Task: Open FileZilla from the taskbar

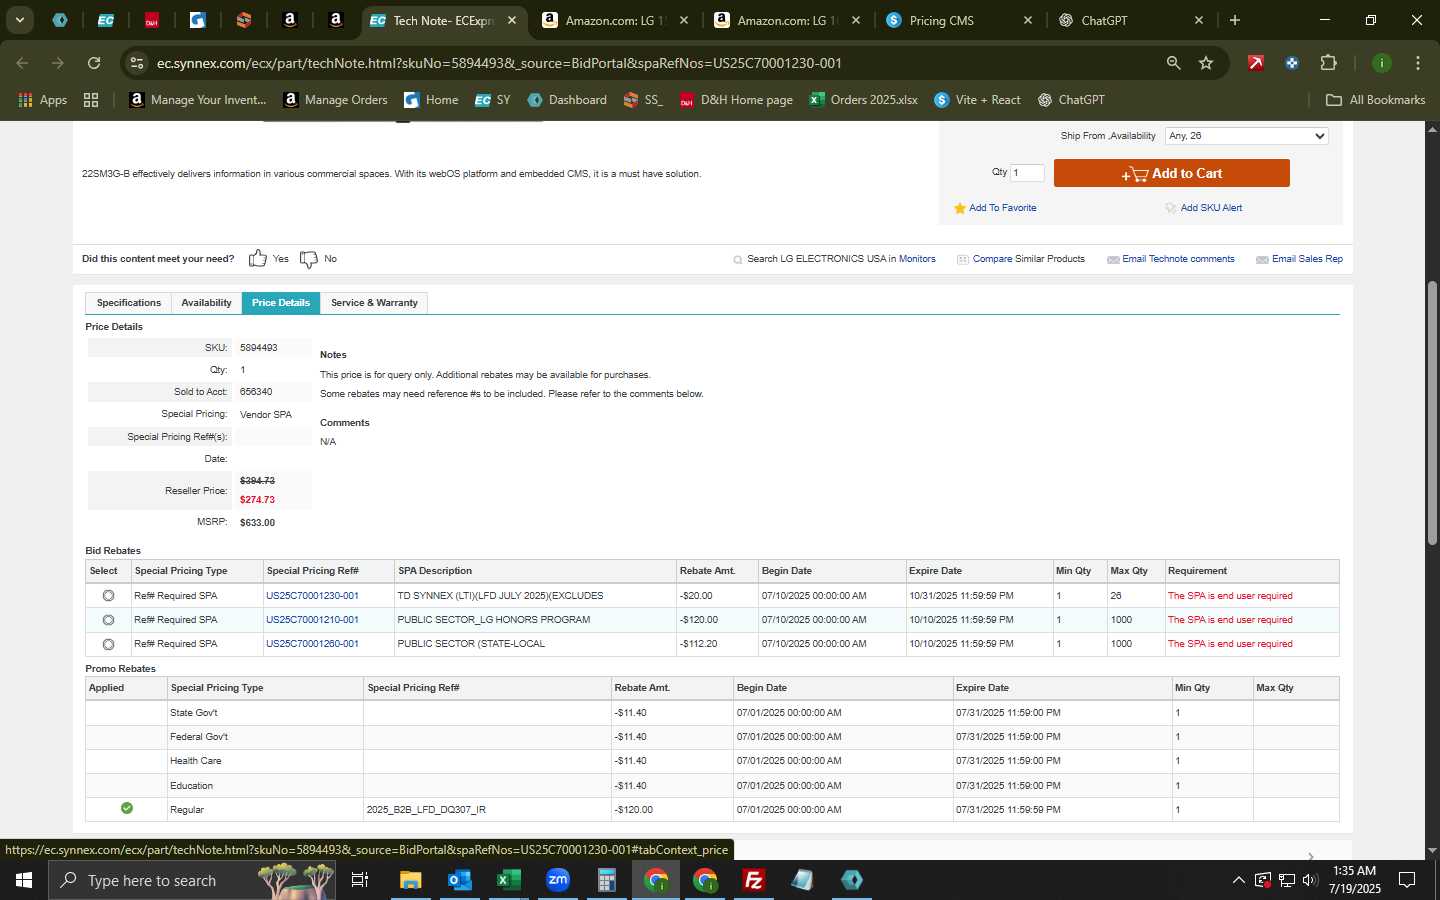Action: coord(754,880)
